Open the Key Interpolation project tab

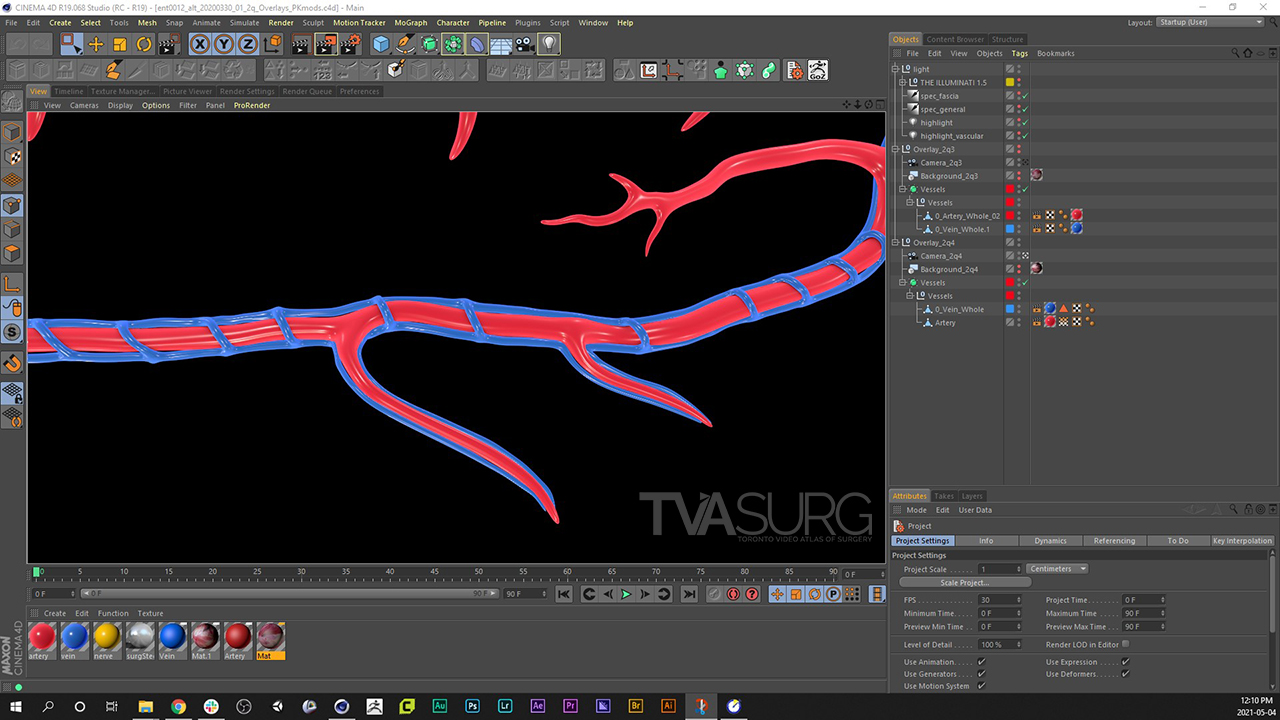click(1242, 541)
